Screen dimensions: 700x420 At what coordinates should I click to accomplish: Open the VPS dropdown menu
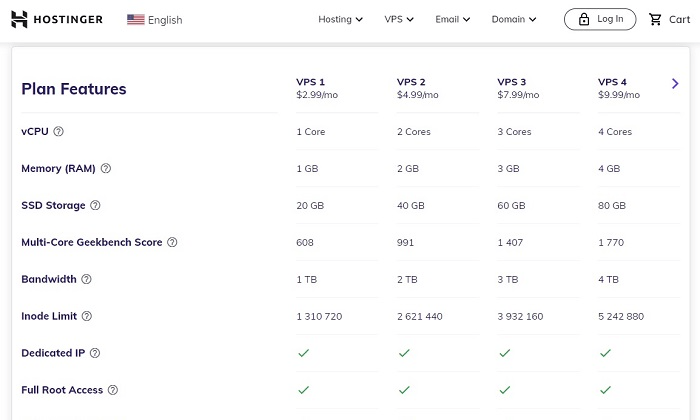pyautogui.click(x=399, y=19)
